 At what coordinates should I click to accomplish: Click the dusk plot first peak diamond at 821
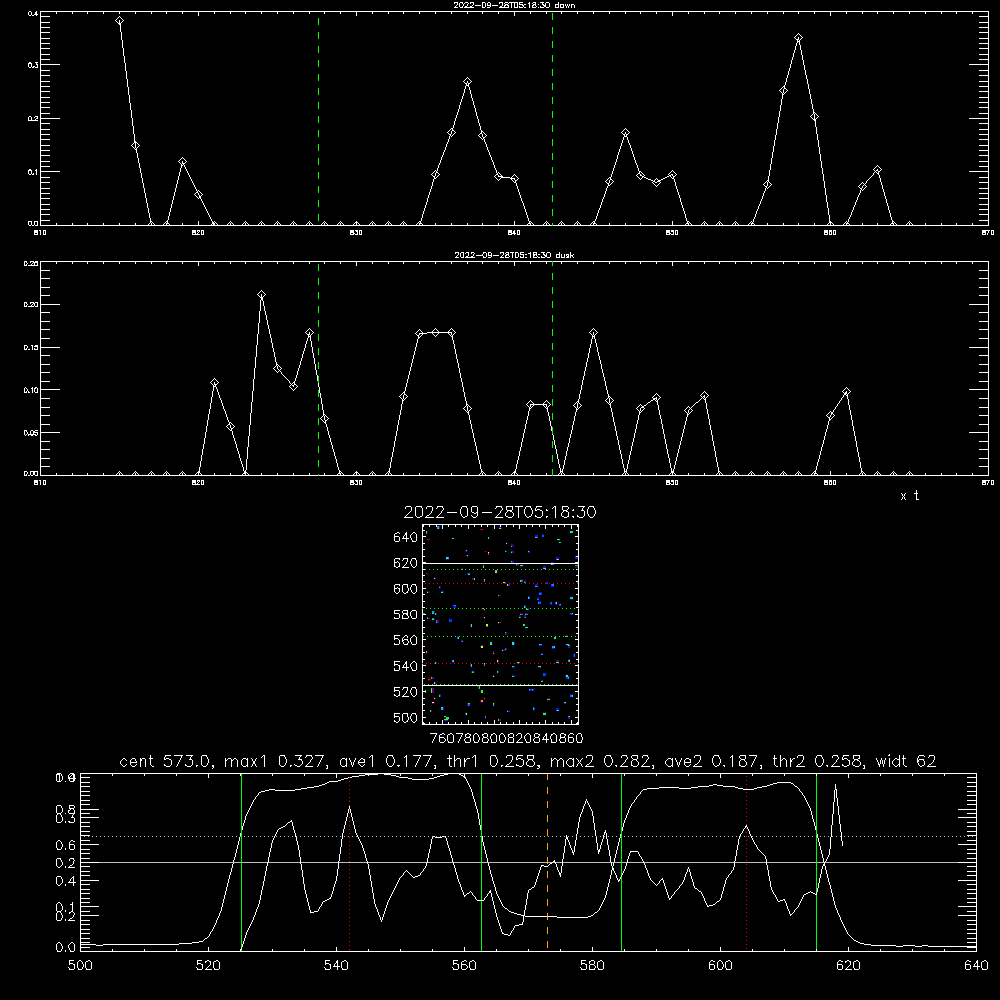tap(214, 383)
